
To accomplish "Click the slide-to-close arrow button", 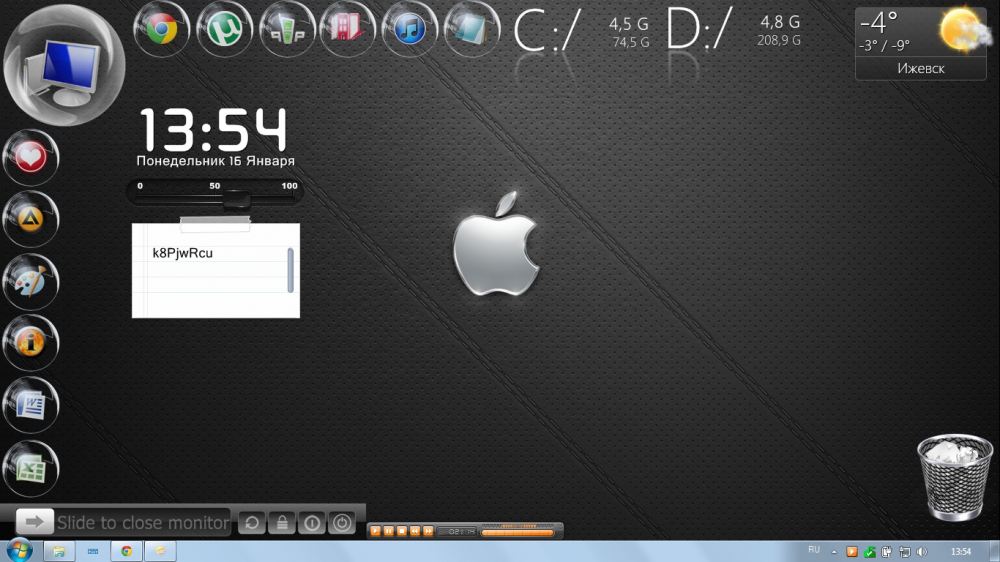I will (34, 522).
